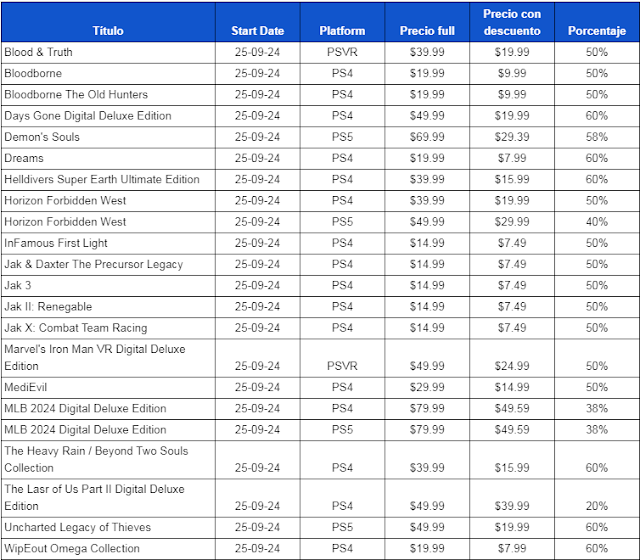Select Jak & Daxter The Precursor Legacy
The height and width of the screenshot is (560, 640).
click(x=108, y=264)
